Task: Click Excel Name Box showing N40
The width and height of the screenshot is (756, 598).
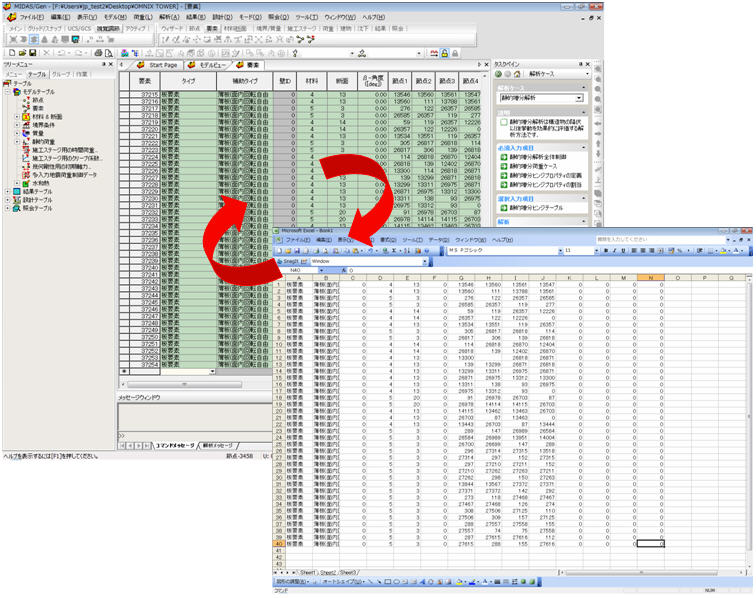Action: point(298,271)
